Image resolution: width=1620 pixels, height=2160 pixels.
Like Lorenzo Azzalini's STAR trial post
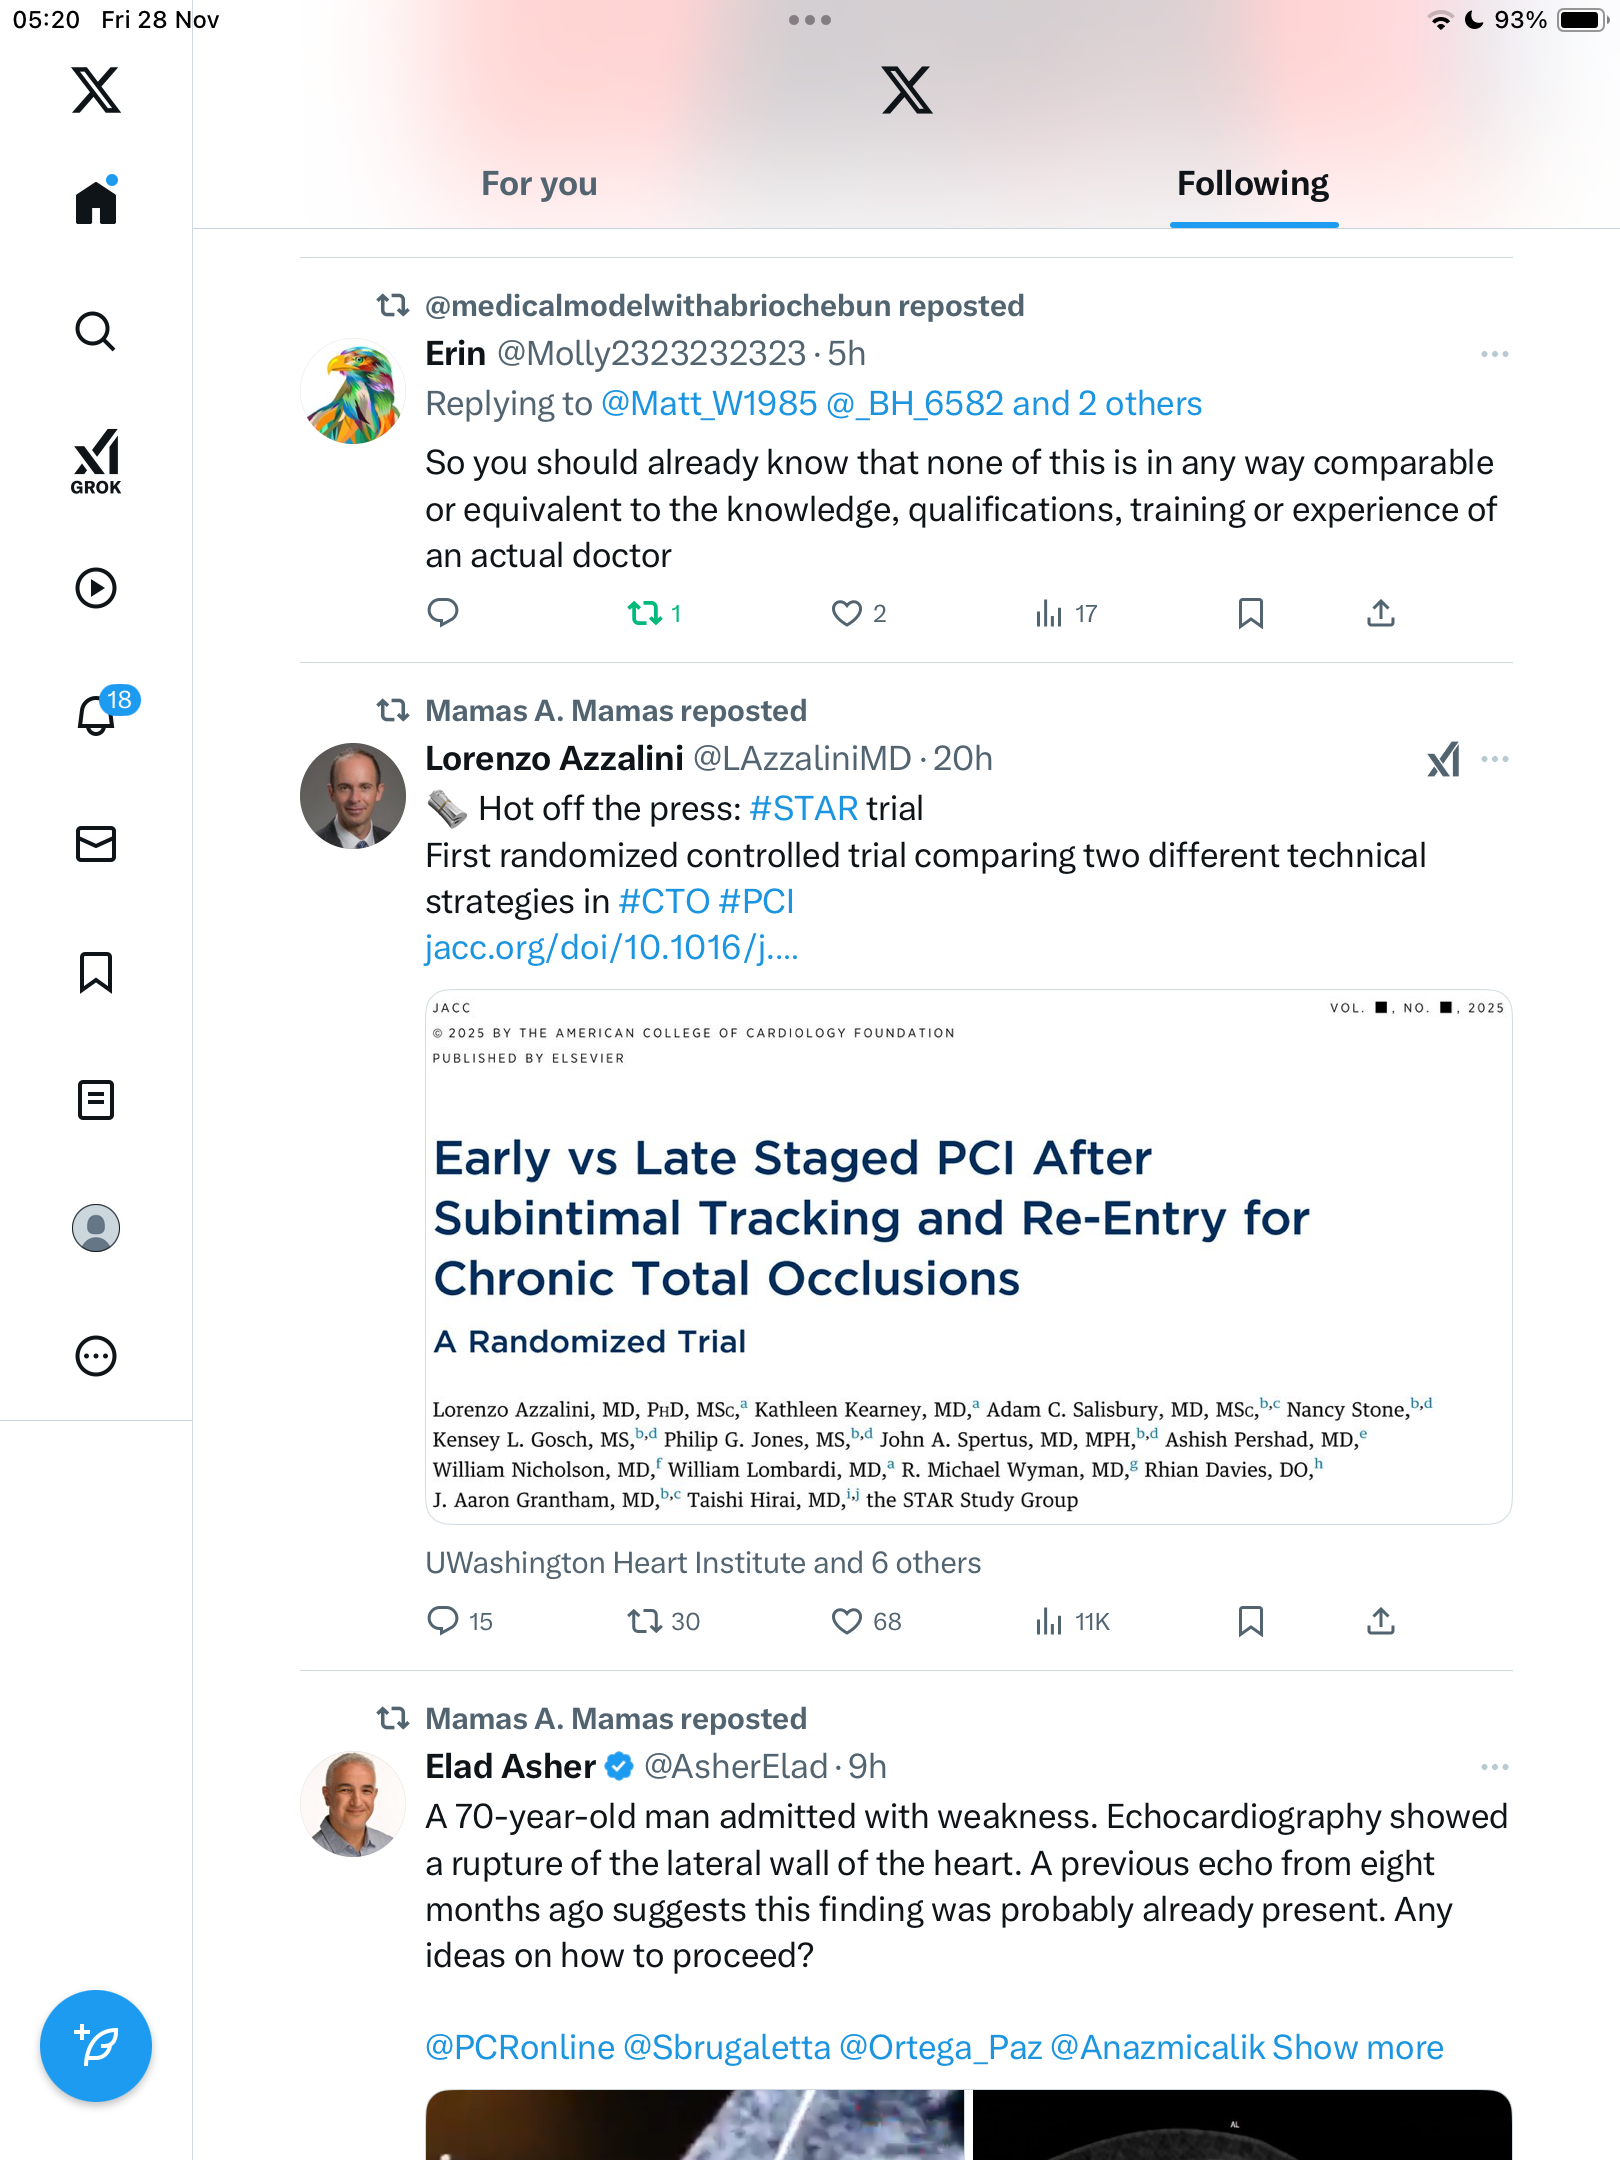(x=846, y=1620)
